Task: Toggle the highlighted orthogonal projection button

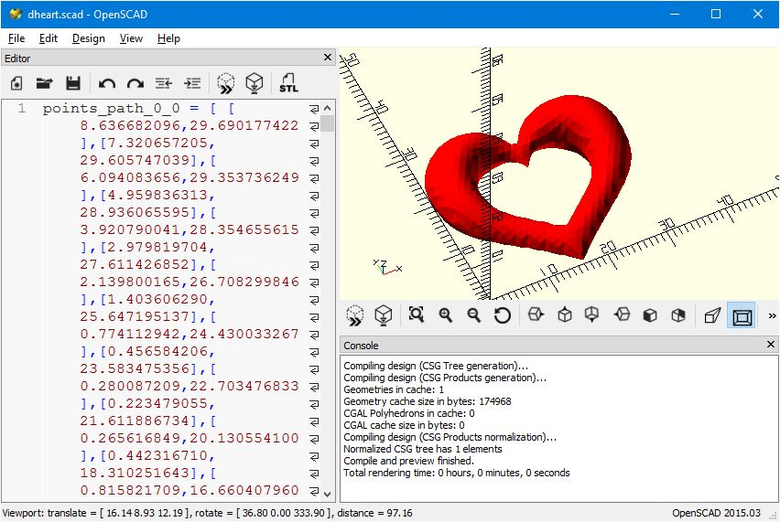Action: (x=741, y=316)
